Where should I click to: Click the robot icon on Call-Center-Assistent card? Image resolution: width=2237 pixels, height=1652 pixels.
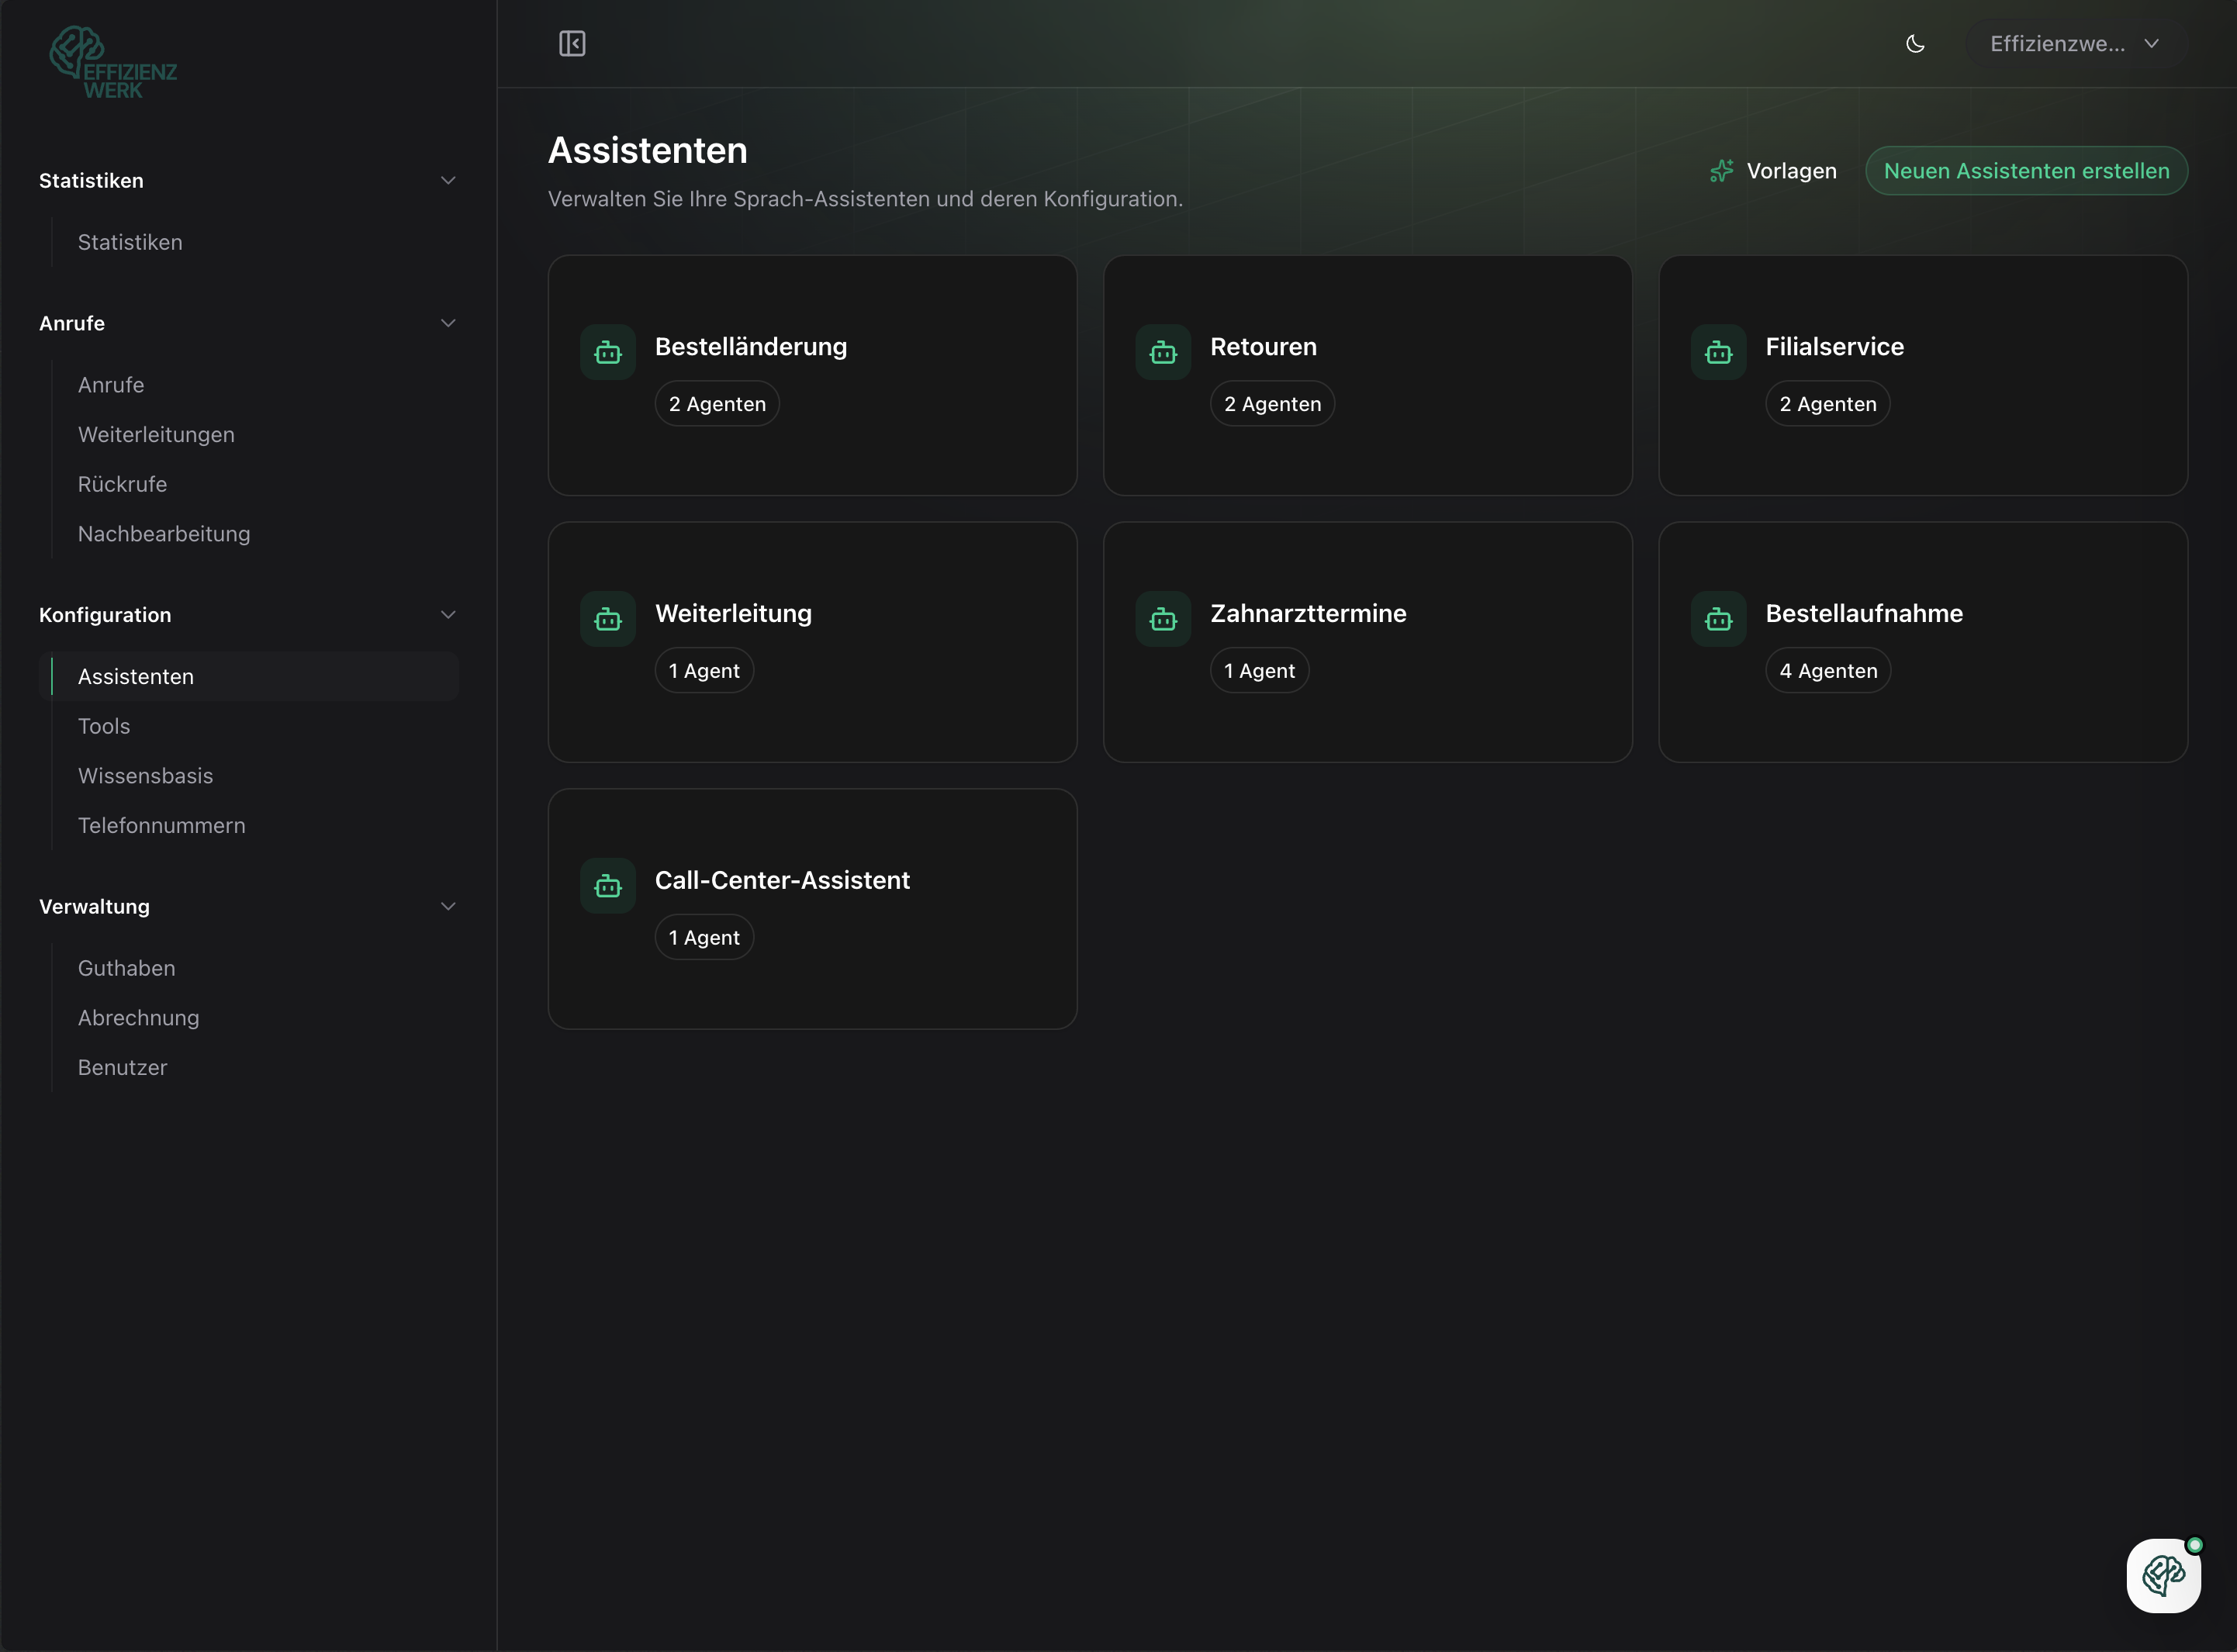608,886
